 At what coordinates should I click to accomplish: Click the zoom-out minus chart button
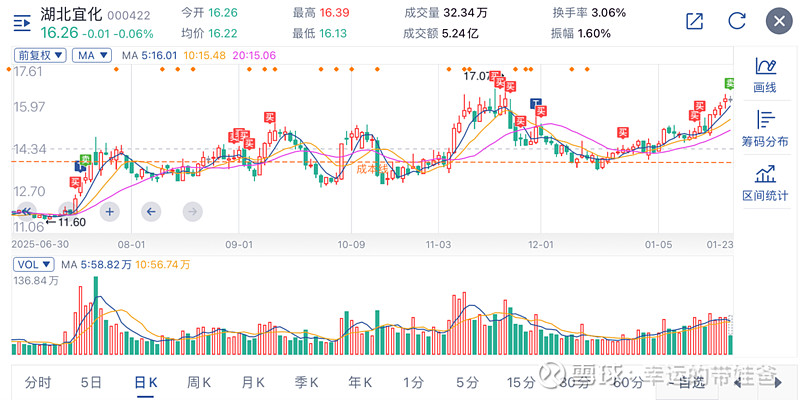(x=69, y=211)
